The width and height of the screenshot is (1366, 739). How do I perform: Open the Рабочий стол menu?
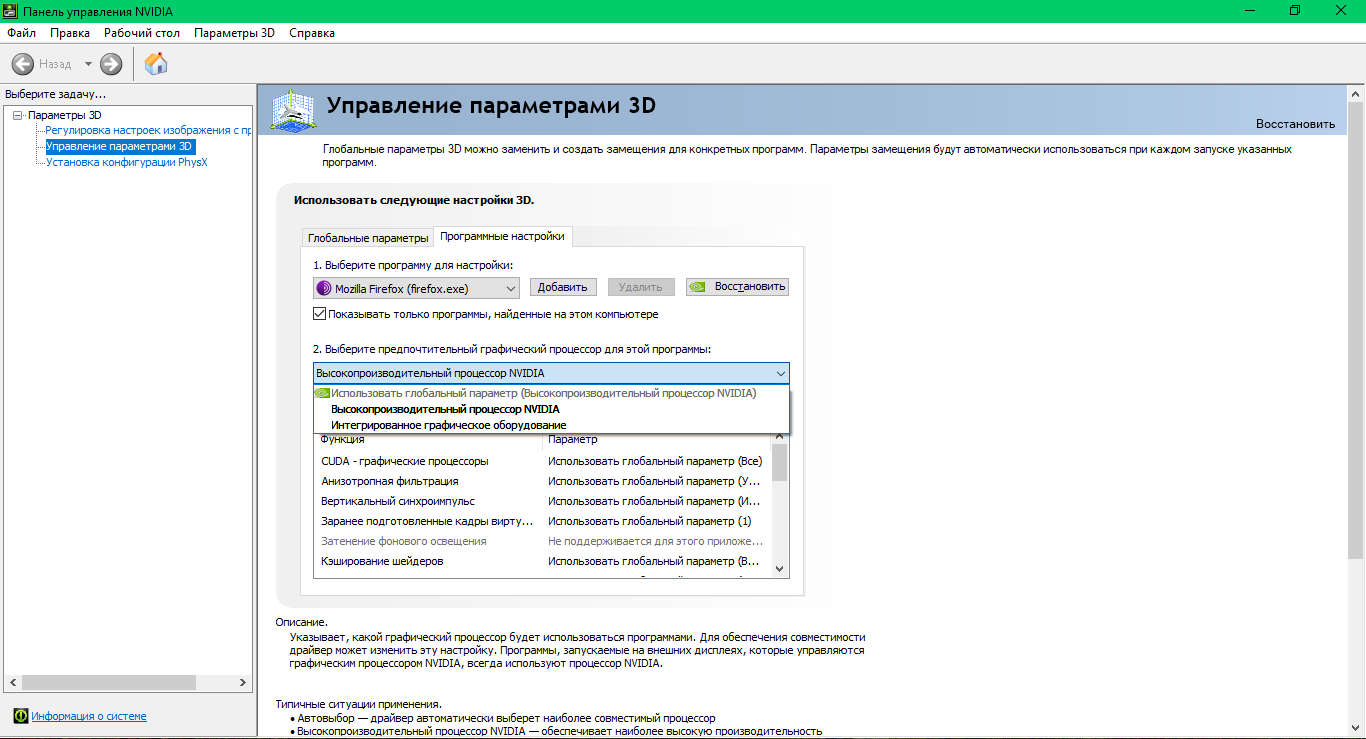coord(142,33)
